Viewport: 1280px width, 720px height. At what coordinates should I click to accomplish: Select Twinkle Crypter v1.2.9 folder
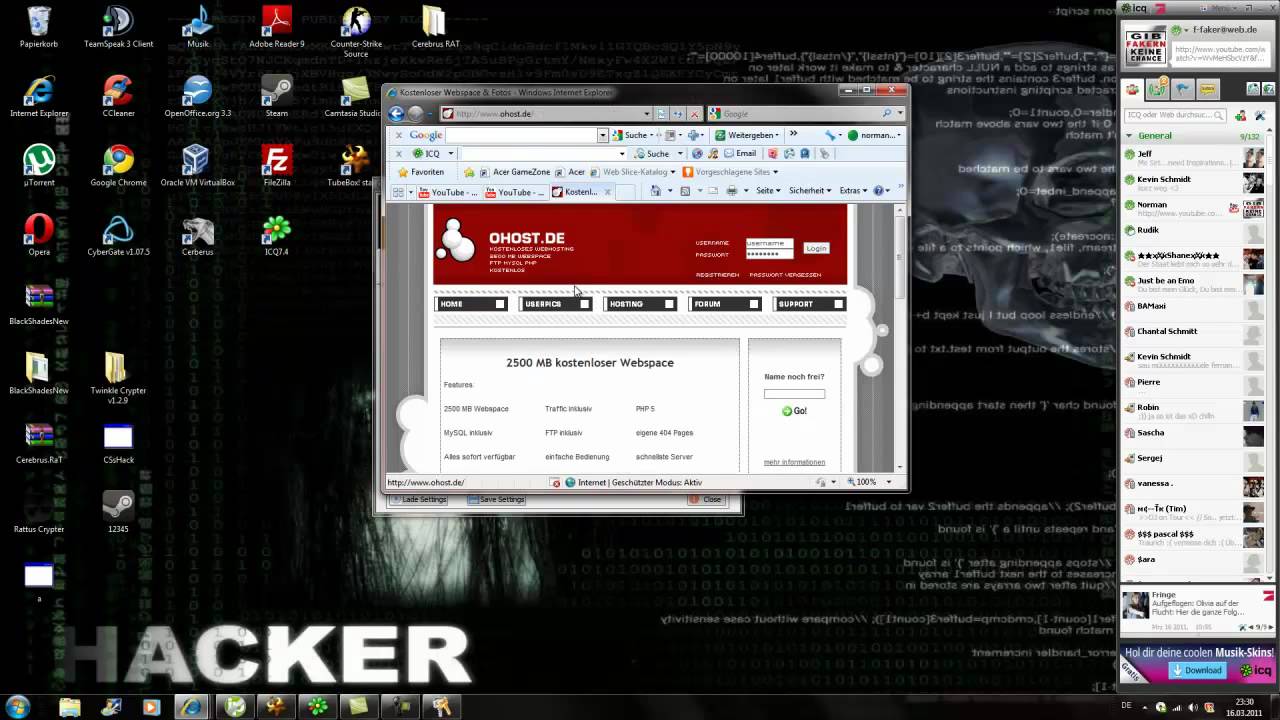[118, 378]
